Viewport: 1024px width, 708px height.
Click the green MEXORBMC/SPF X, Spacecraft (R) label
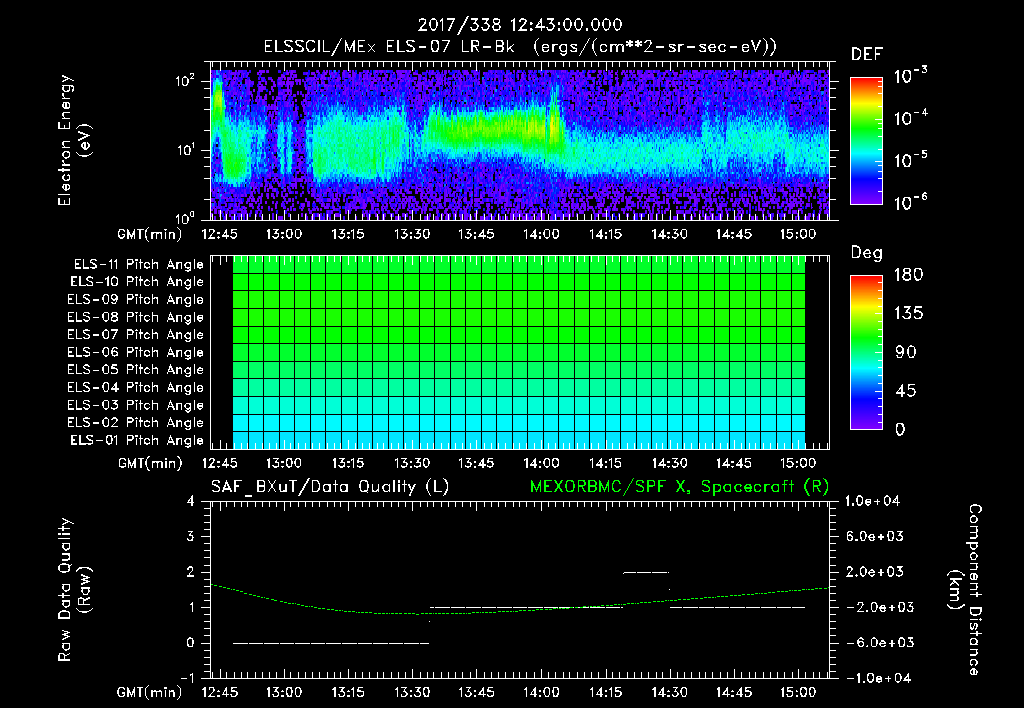(679, 487)
